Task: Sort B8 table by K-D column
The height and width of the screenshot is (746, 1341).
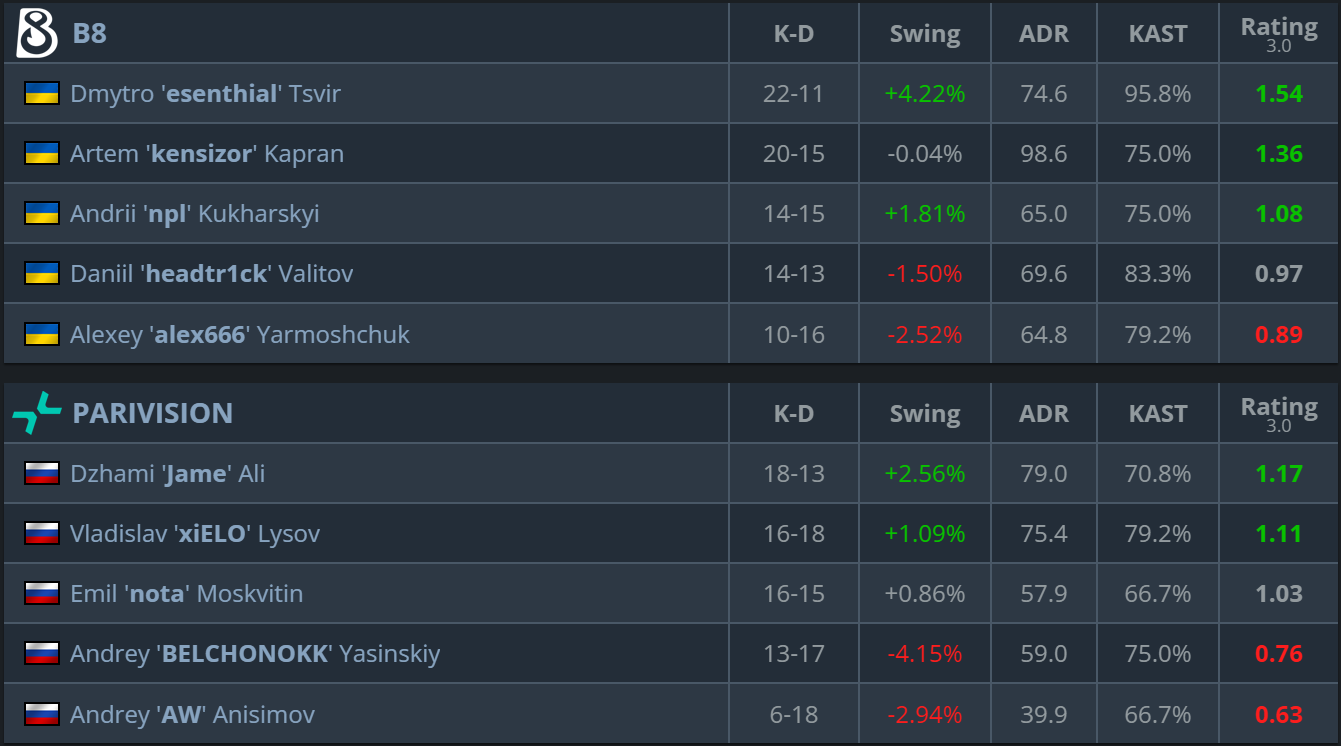Action: [794, 34]
